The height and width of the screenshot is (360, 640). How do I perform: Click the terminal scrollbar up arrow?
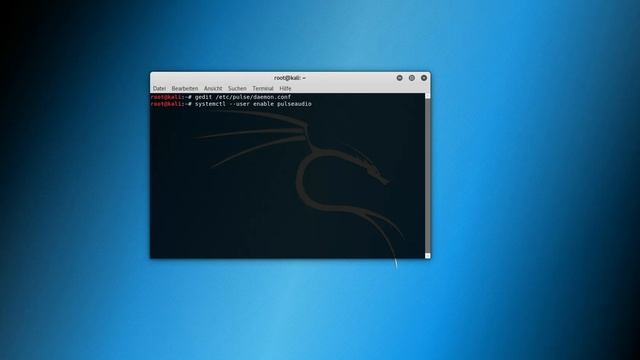tap(428, 96)
